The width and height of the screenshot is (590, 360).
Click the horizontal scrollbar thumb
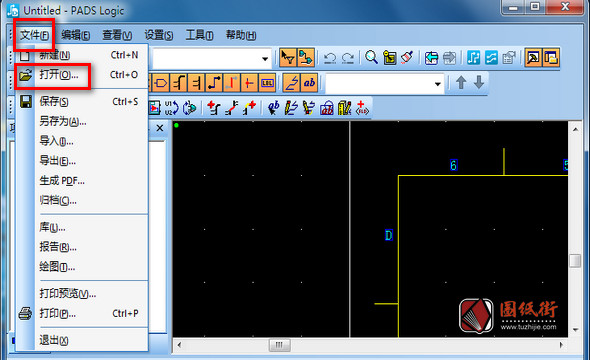click(279, 345)
